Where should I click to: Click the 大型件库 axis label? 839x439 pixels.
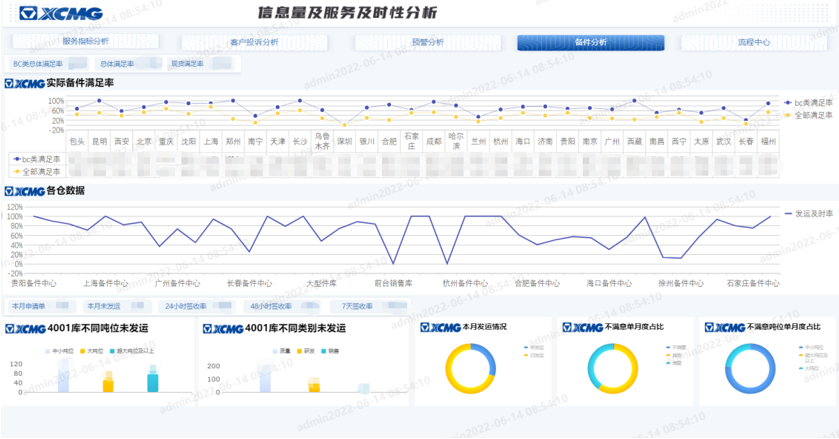321,283
